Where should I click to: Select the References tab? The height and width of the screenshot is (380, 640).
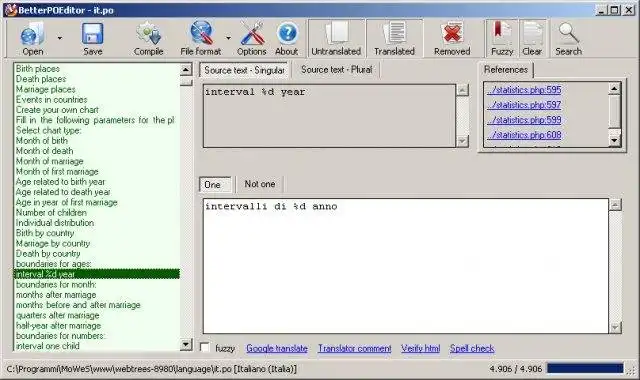[x=506, y=70]
